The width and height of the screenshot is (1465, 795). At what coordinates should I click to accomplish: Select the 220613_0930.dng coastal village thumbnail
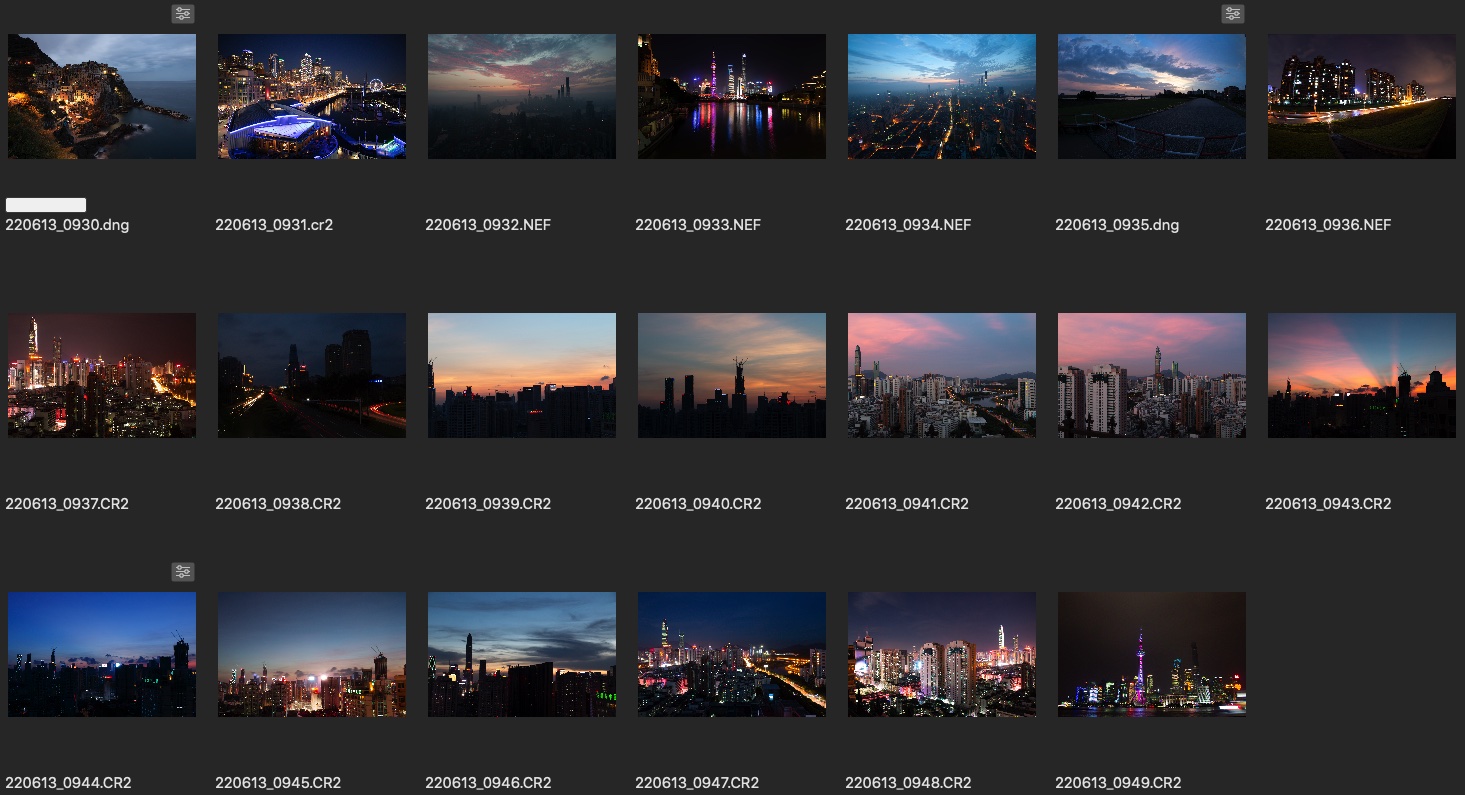102,96
